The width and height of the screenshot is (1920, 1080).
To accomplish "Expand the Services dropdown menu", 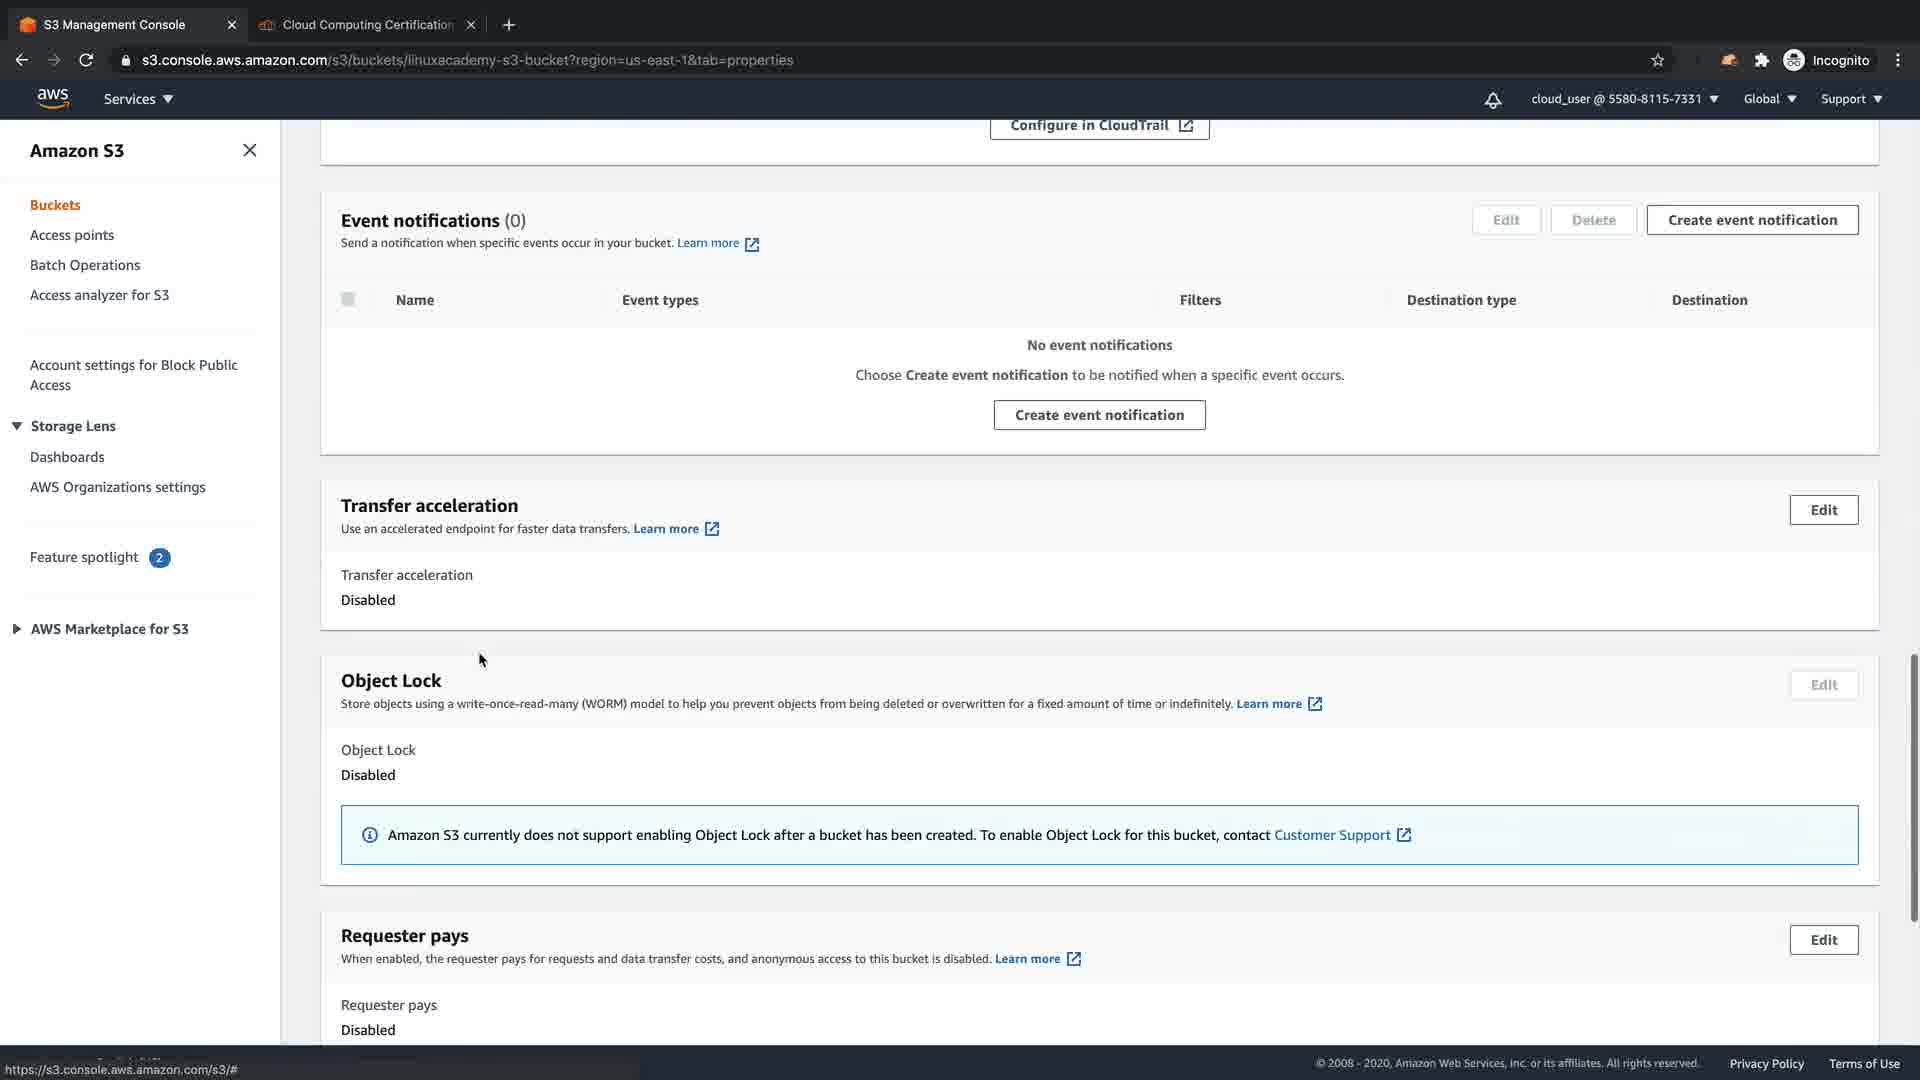I will 138,99.
